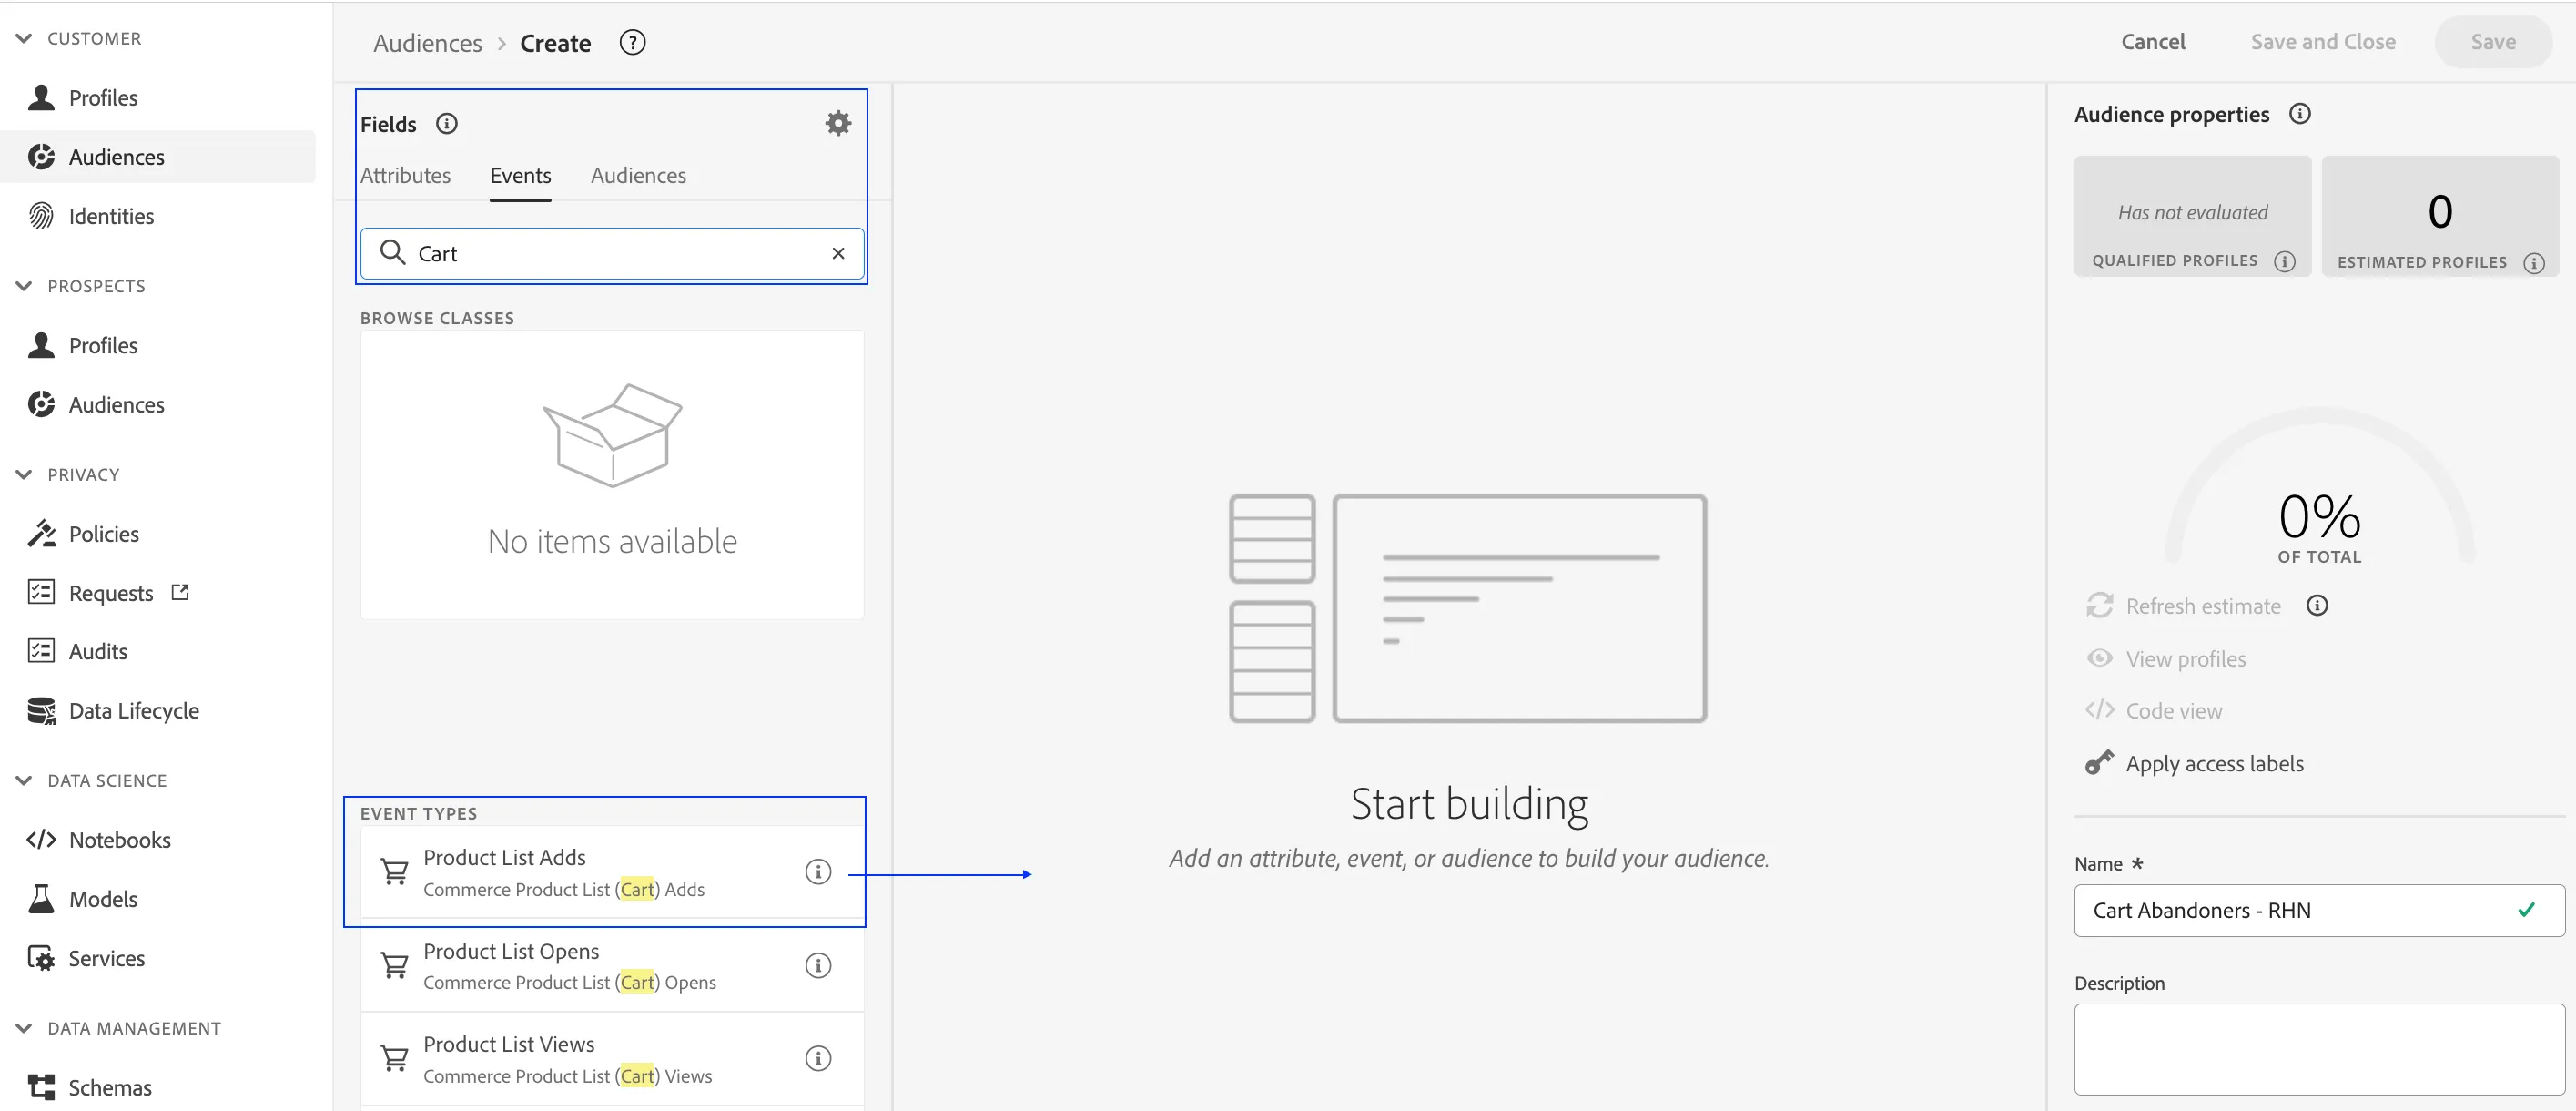Click the info icon next to Fields
This screenshot has width=2576, height=1111.
coord(447,123)
